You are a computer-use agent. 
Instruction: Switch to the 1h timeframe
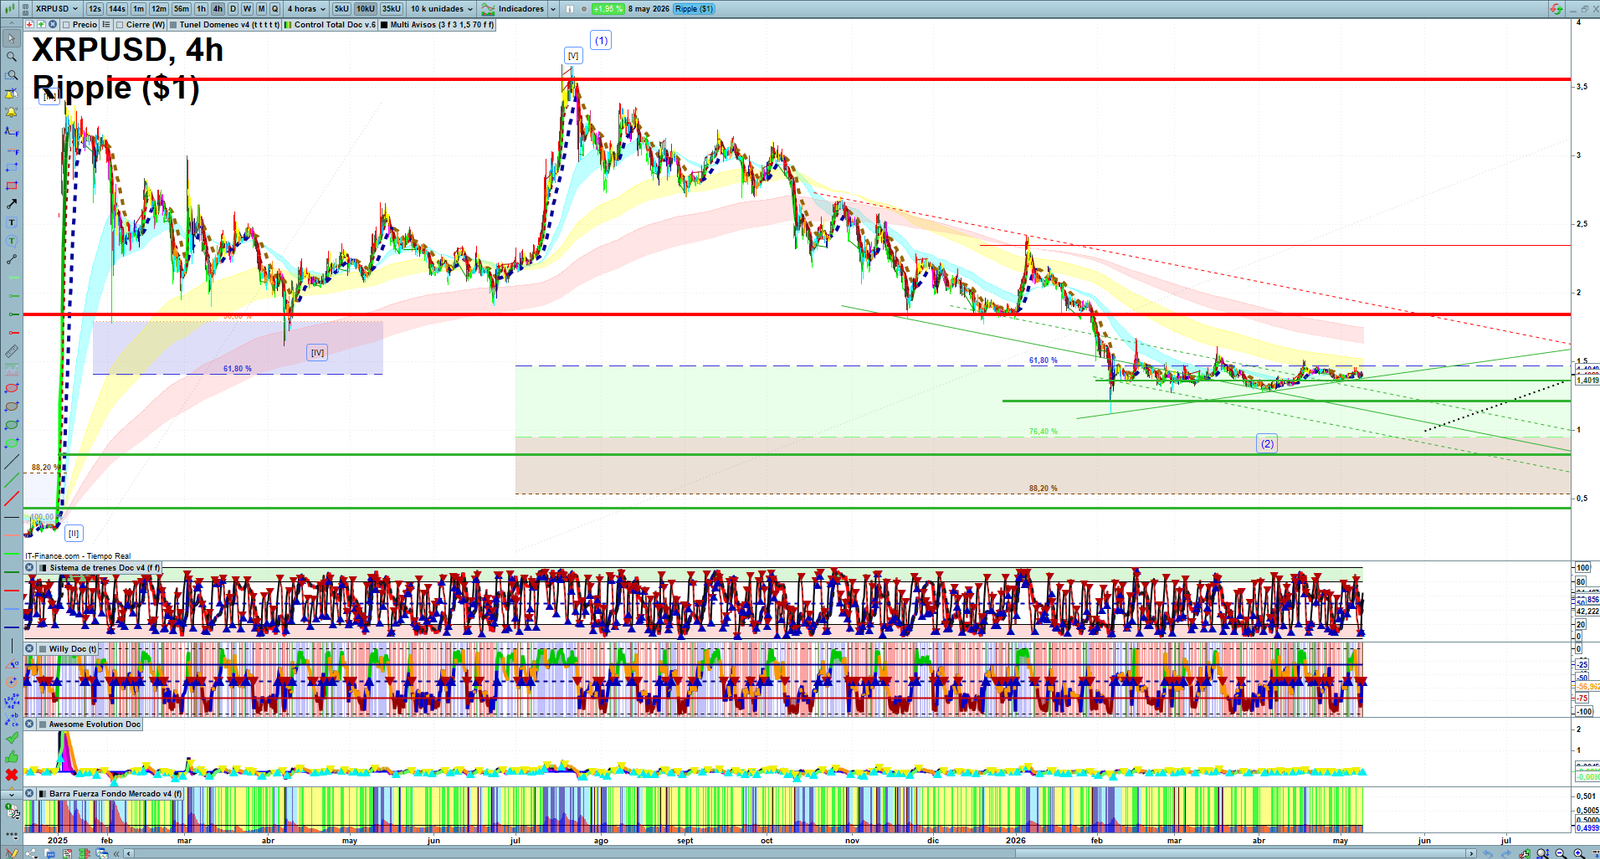point(201,9)
